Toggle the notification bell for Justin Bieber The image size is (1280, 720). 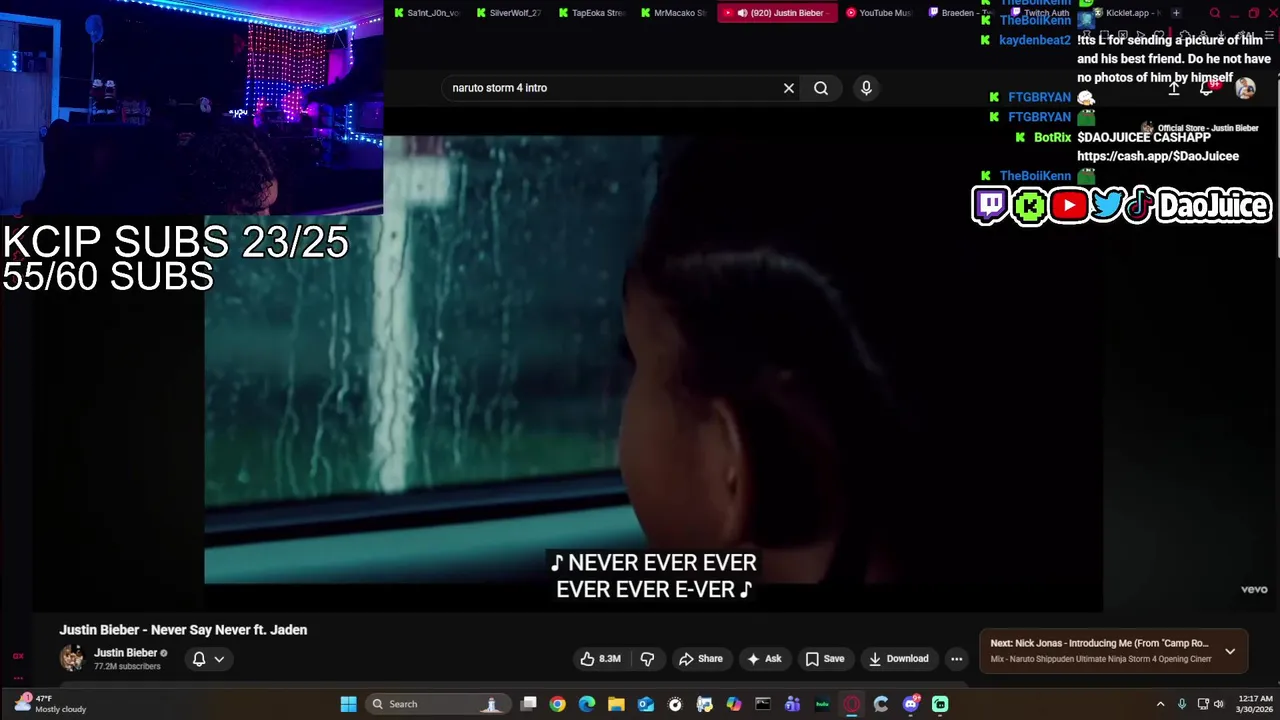199,659
